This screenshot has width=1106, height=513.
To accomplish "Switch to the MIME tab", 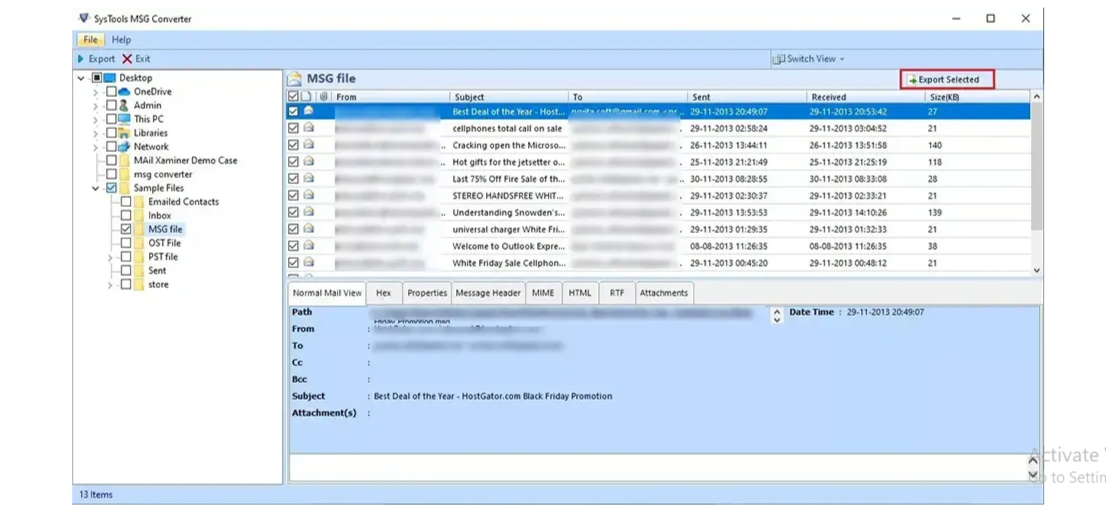I will [543, 293].
